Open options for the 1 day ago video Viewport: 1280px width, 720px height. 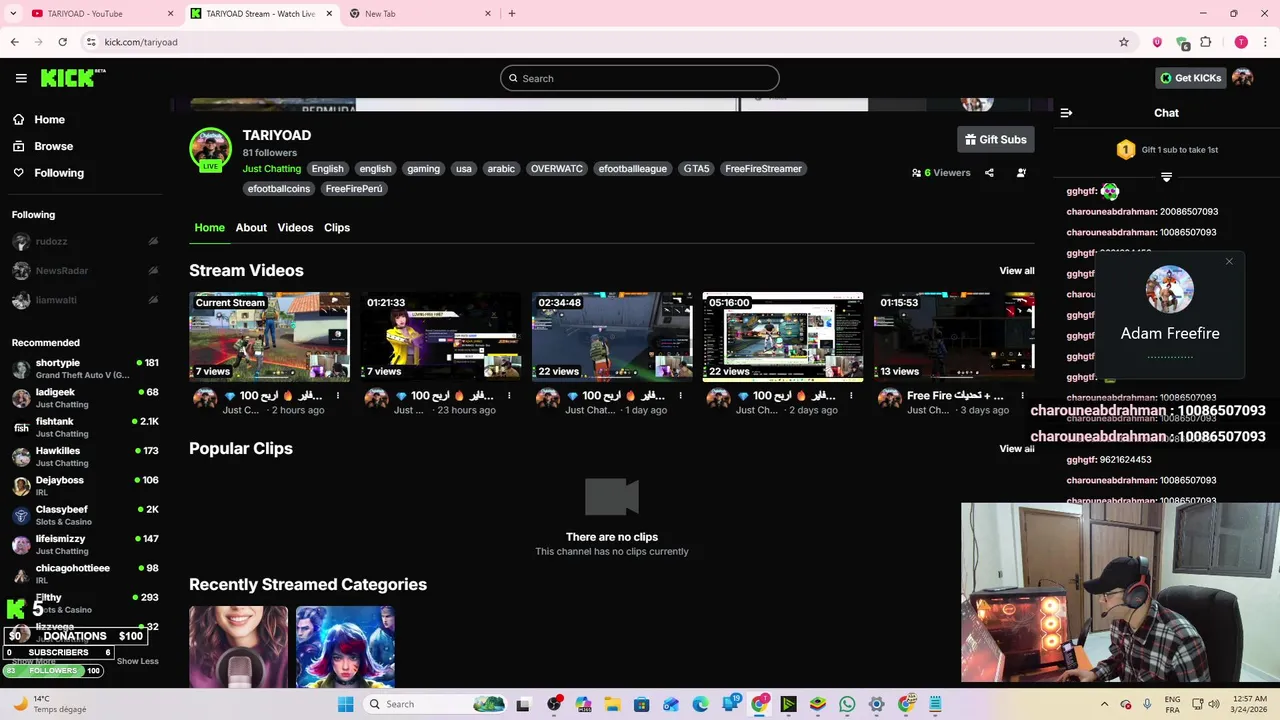pos(680,396)
